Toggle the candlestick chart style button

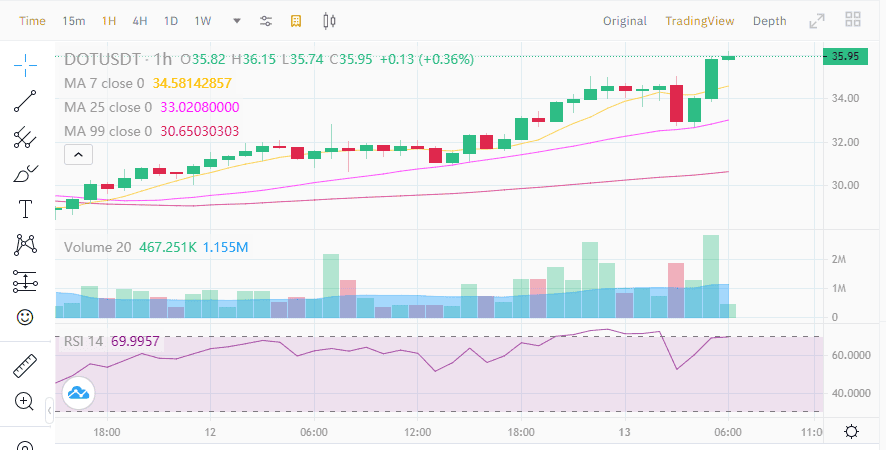click(329, 21)
